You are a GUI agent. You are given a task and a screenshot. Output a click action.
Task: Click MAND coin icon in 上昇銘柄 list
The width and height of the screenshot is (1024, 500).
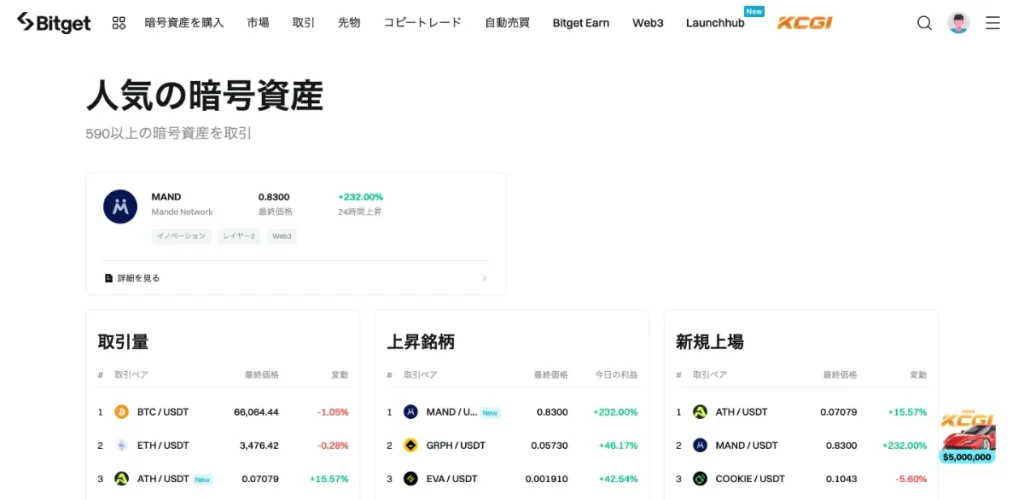point(411,412)
